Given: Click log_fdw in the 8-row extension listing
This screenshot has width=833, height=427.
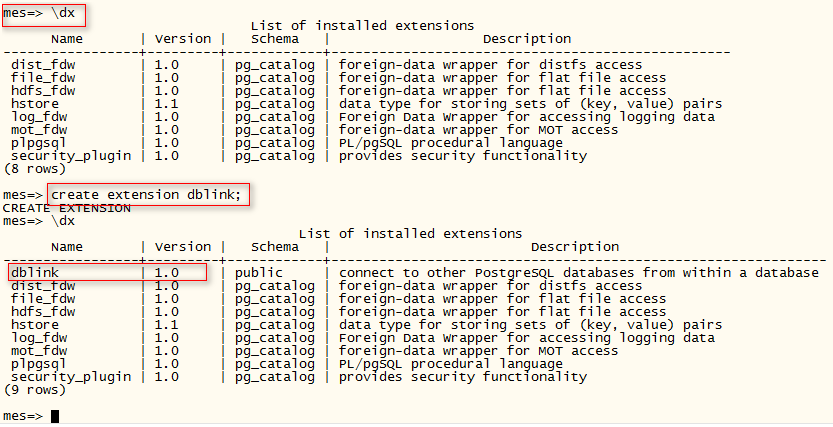Looking at the screenshot, I should click(x=39, y=117).
